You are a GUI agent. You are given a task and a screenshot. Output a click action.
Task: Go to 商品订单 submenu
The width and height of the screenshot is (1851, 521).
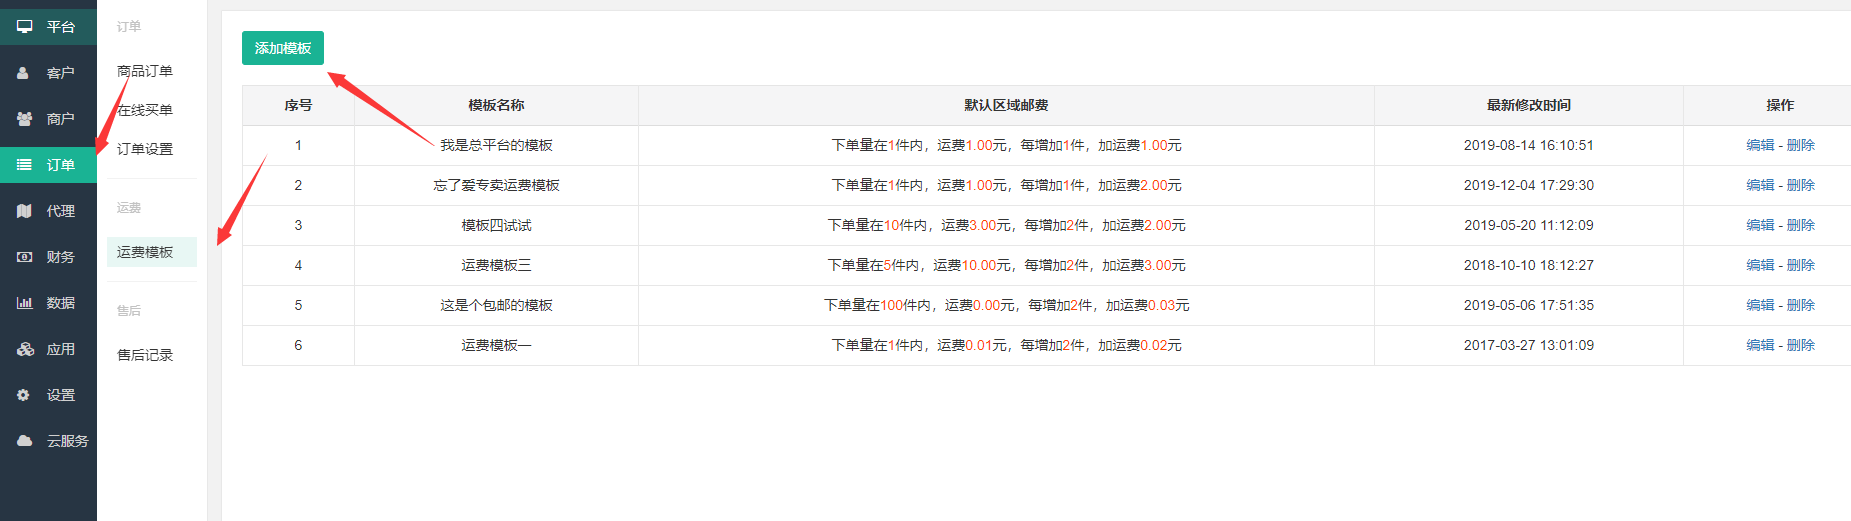[145, 71]
